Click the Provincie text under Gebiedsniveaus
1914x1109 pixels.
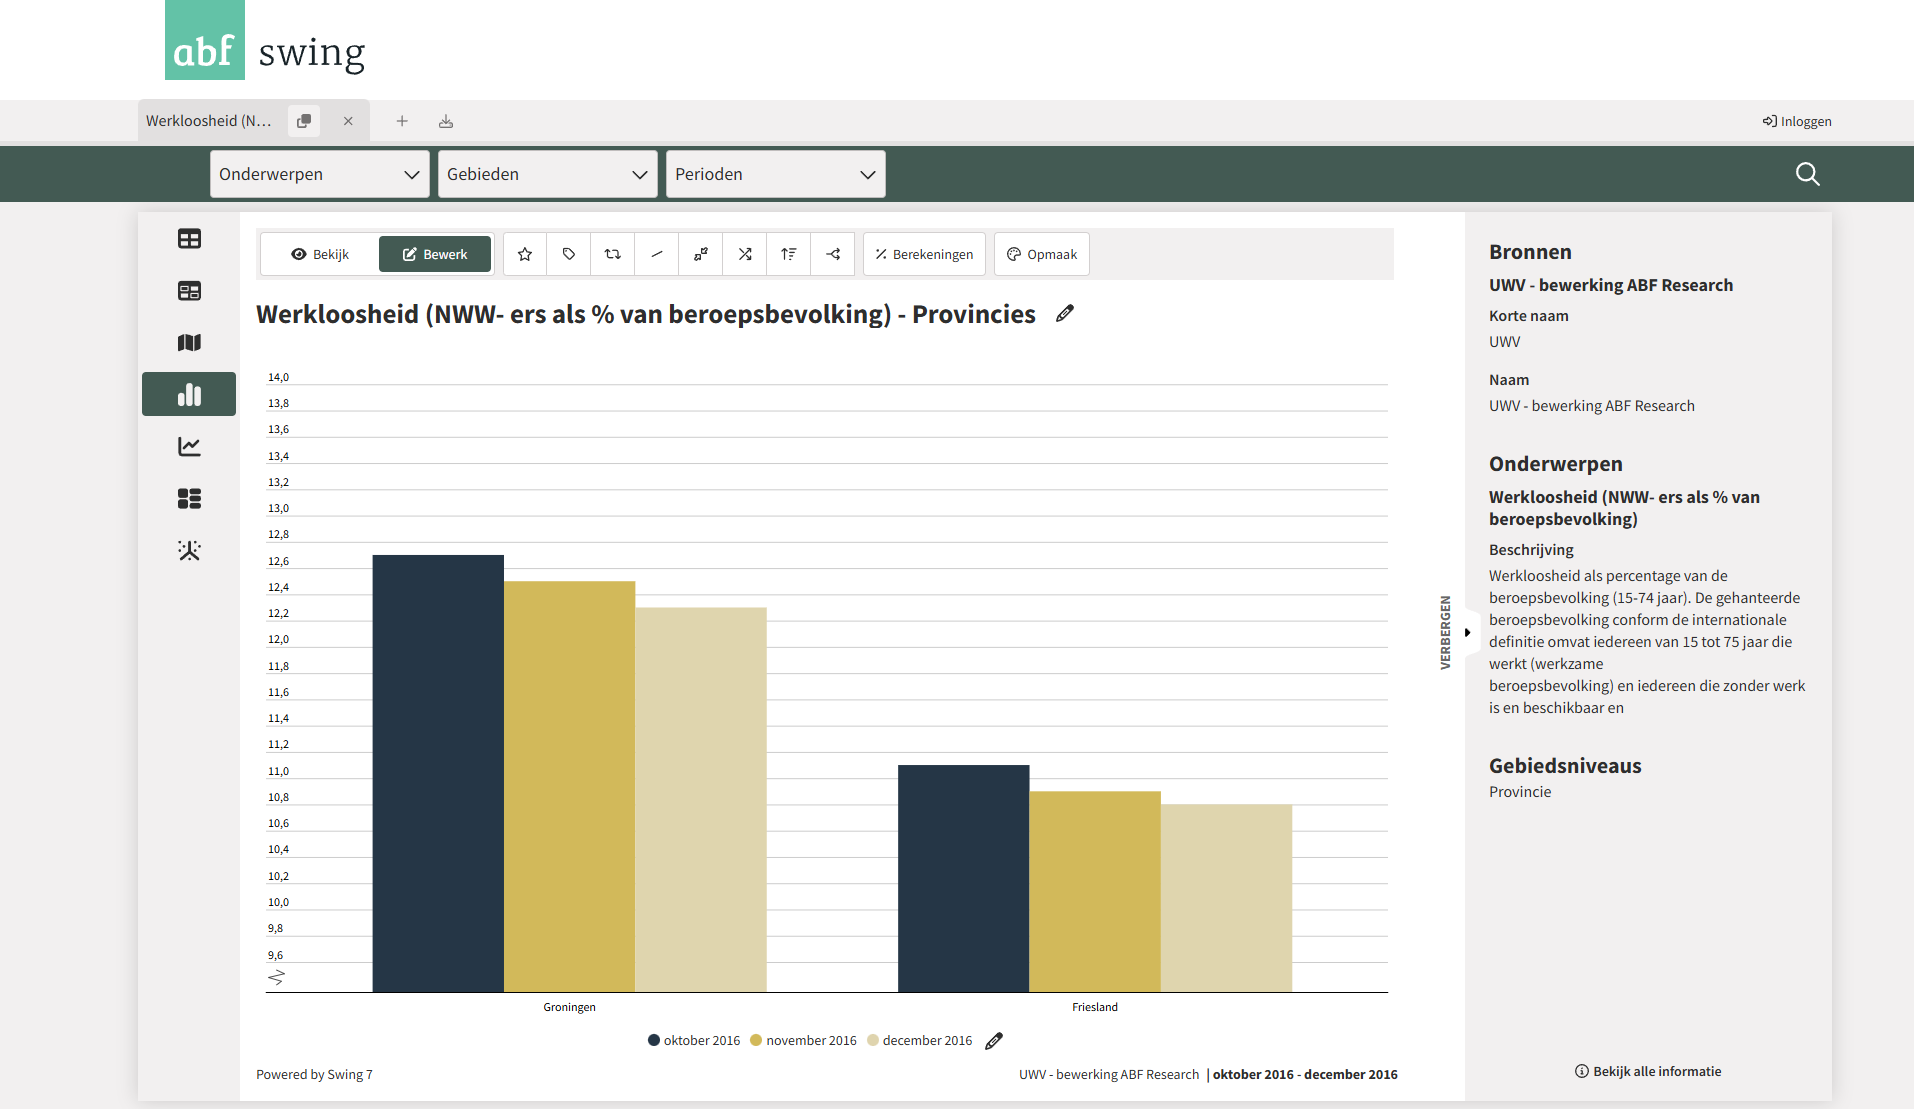(1520, 792)
